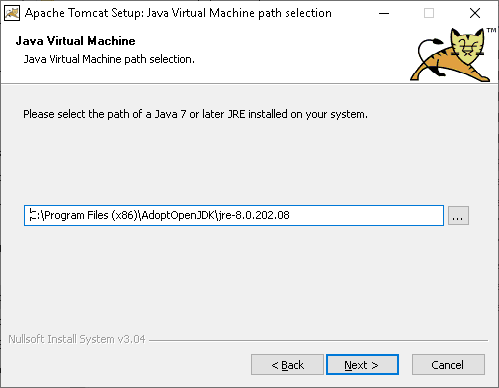Click the "Program Files (x86)" part of the path

pos(91,215)
